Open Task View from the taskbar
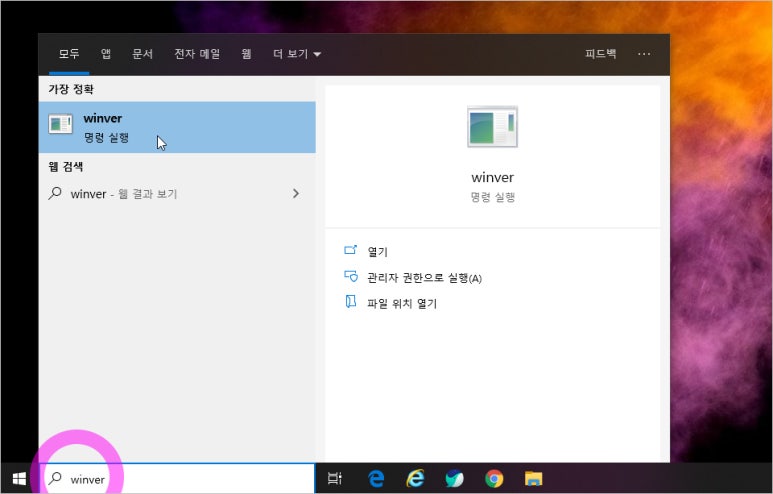The image size is (773, 494). point(335,479)
